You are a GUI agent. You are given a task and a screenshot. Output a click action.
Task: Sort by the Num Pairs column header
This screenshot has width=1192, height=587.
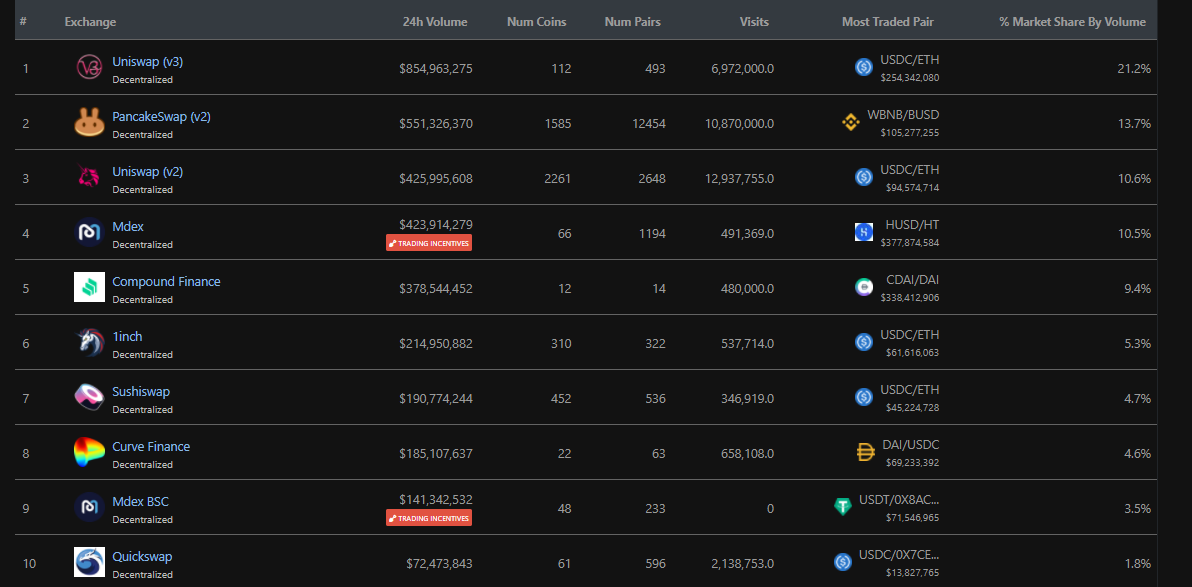click(x=632, y=22)
